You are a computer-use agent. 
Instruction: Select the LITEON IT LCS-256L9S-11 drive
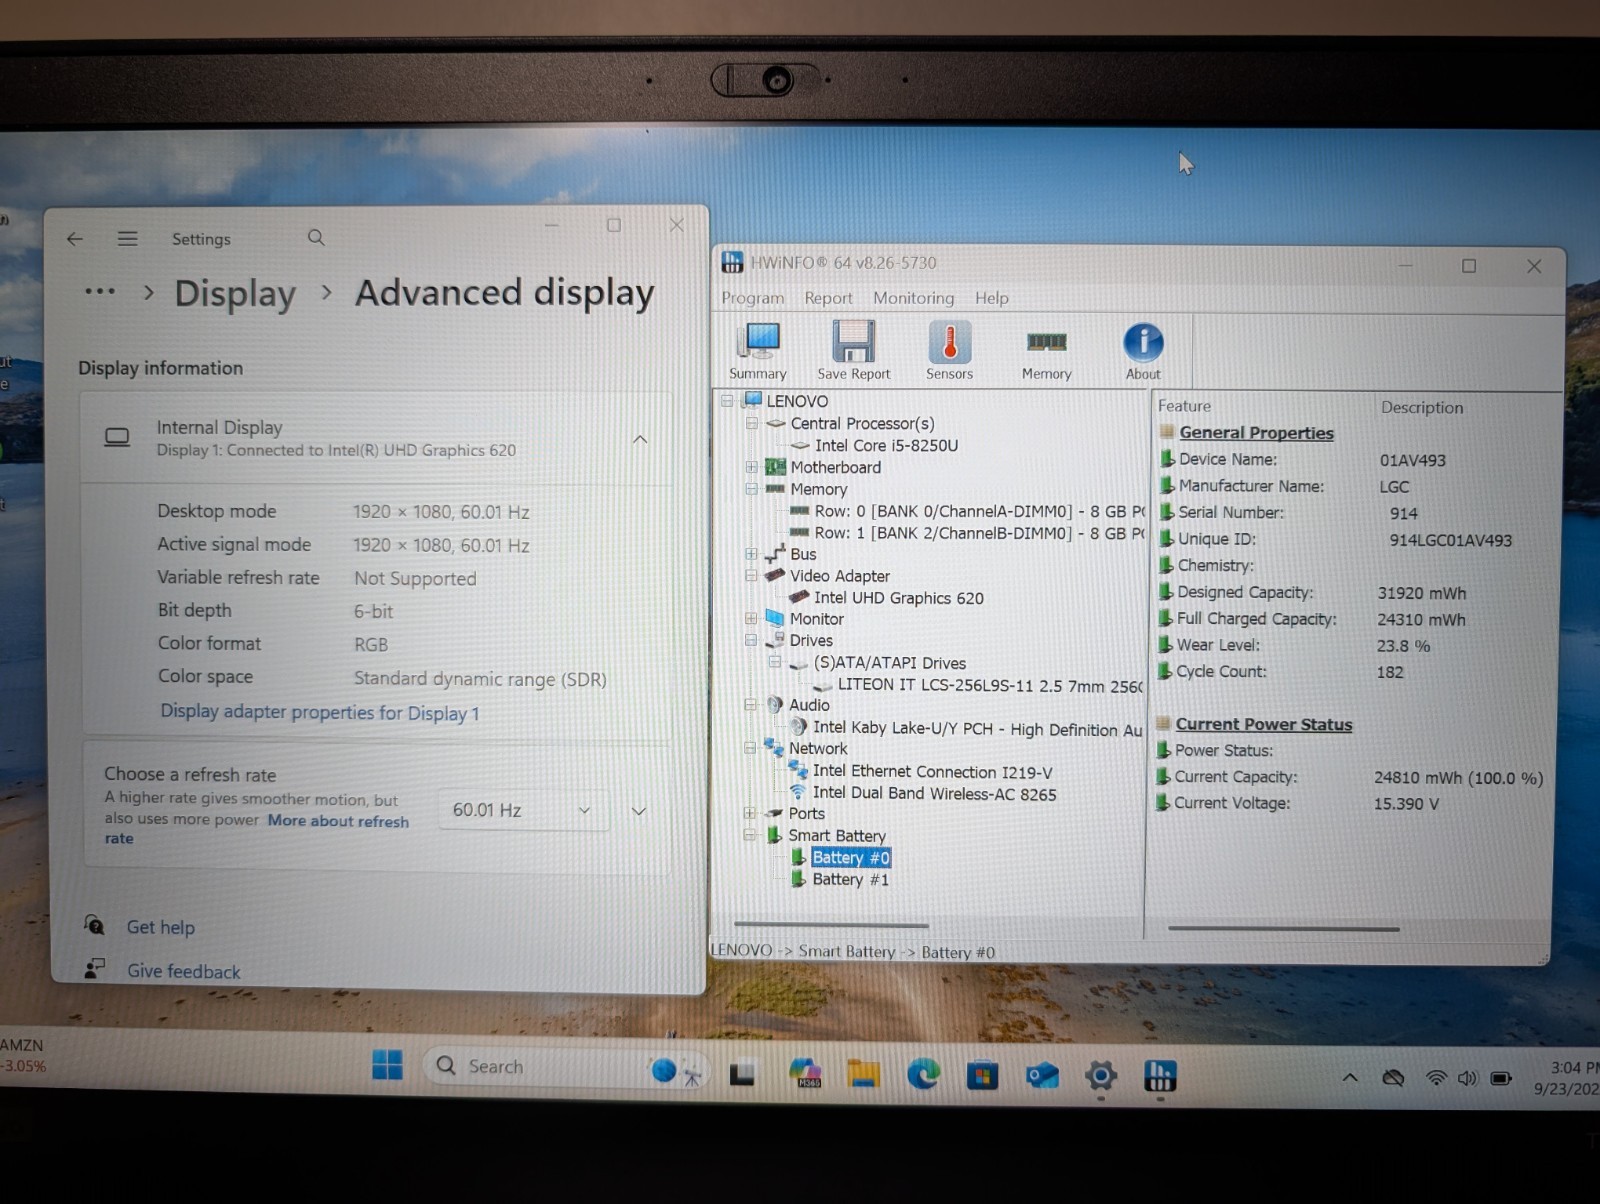point(990,686)
